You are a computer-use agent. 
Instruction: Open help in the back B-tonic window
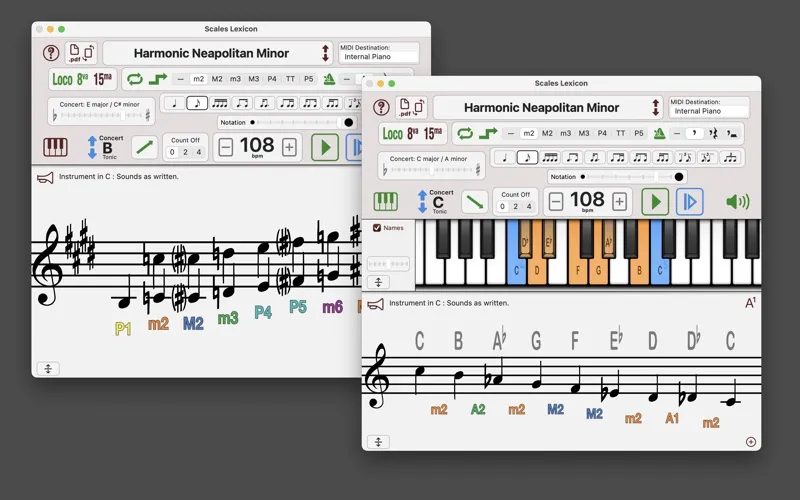51,53
